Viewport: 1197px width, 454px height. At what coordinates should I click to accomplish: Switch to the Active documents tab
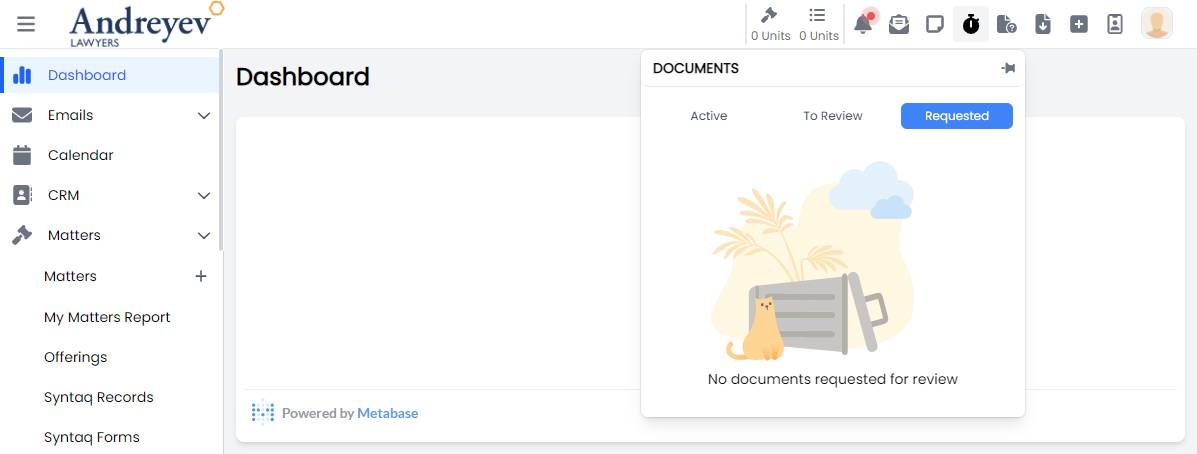click(709, 116)
